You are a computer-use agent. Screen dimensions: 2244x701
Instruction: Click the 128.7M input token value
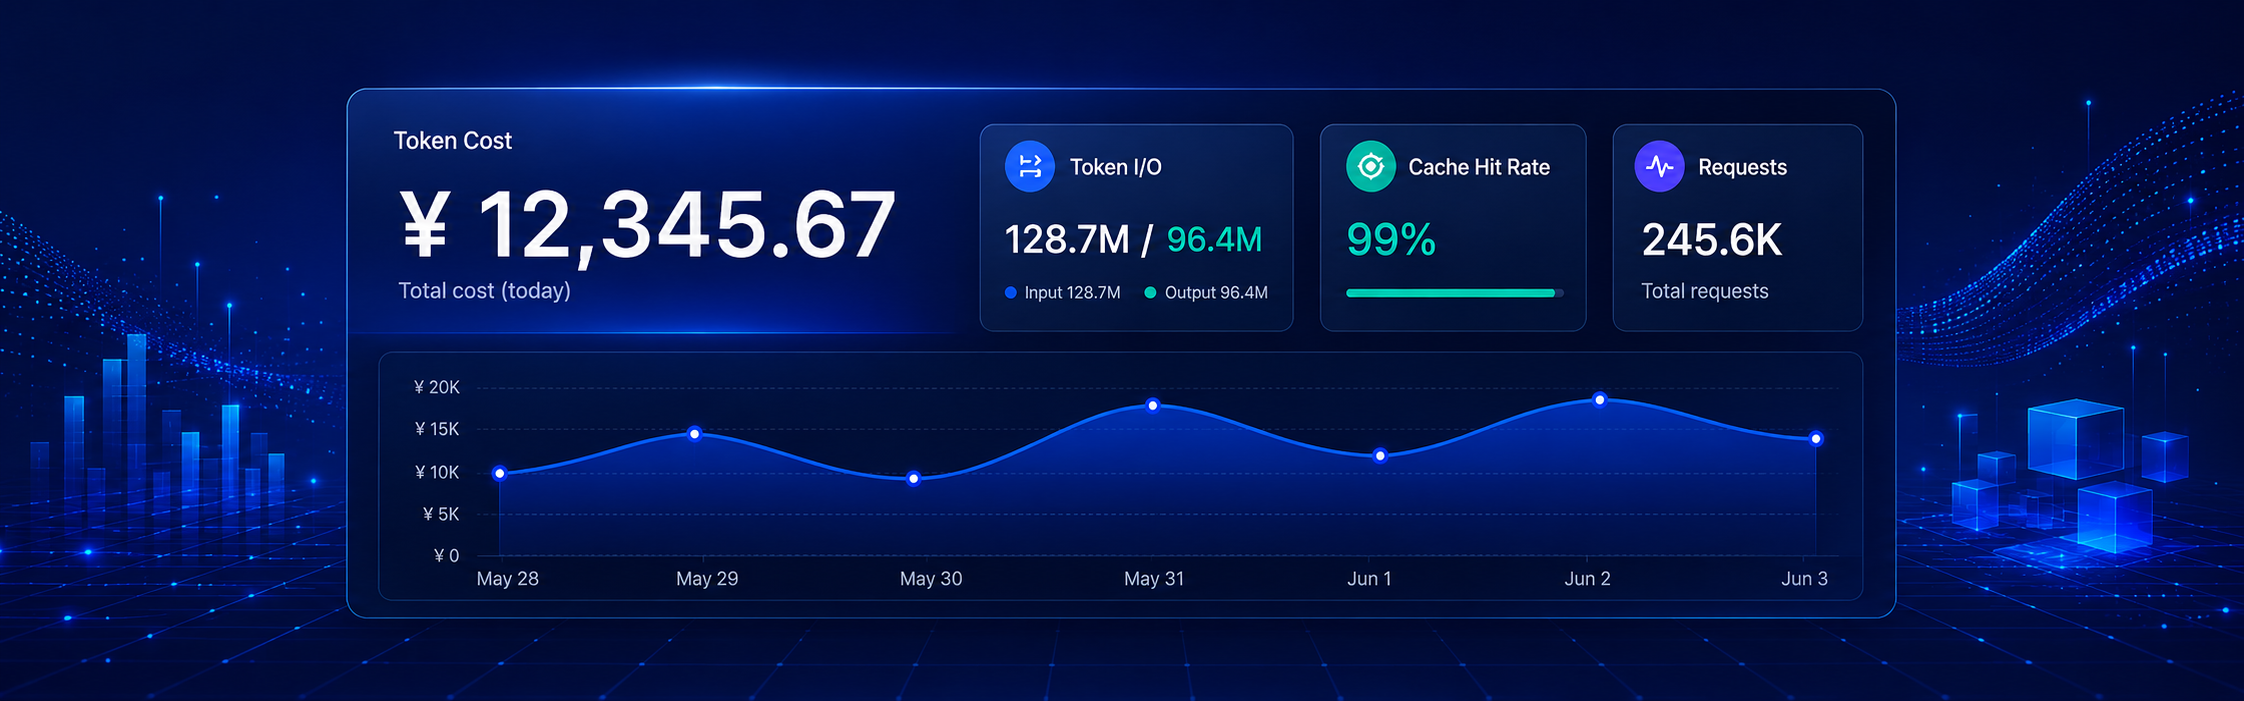1067,240
